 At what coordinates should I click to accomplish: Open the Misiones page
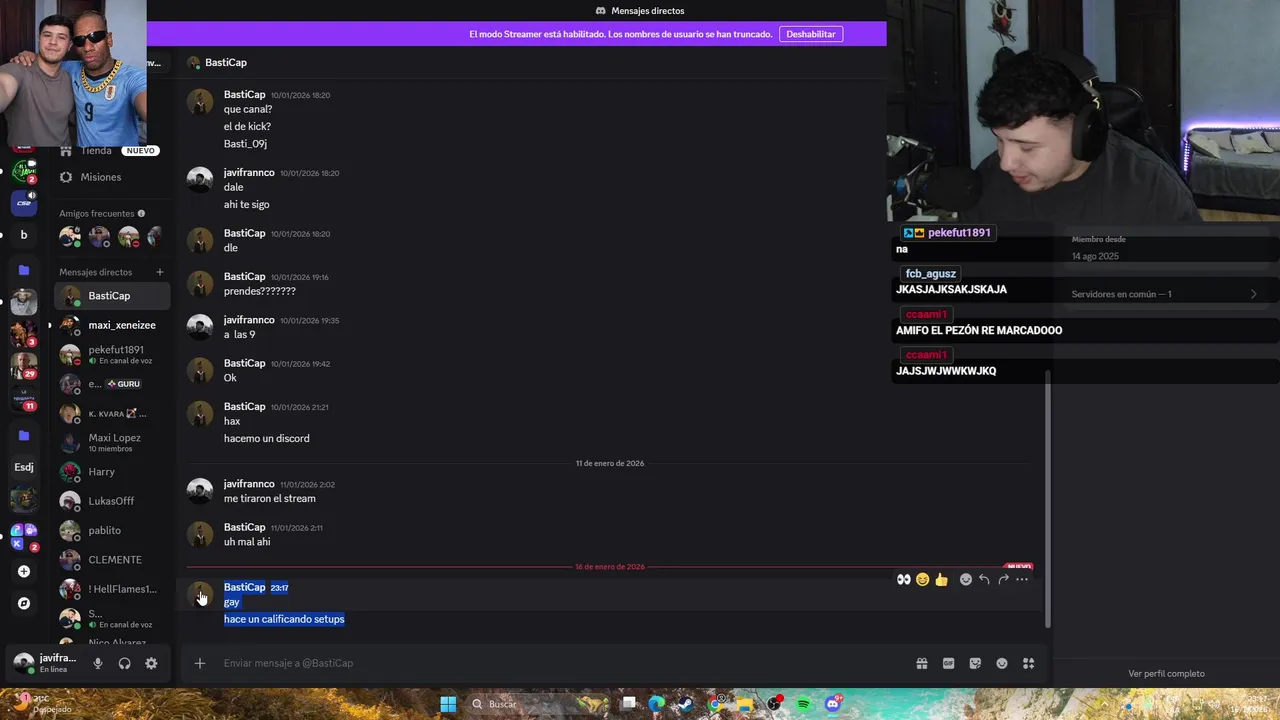(110, 177)
